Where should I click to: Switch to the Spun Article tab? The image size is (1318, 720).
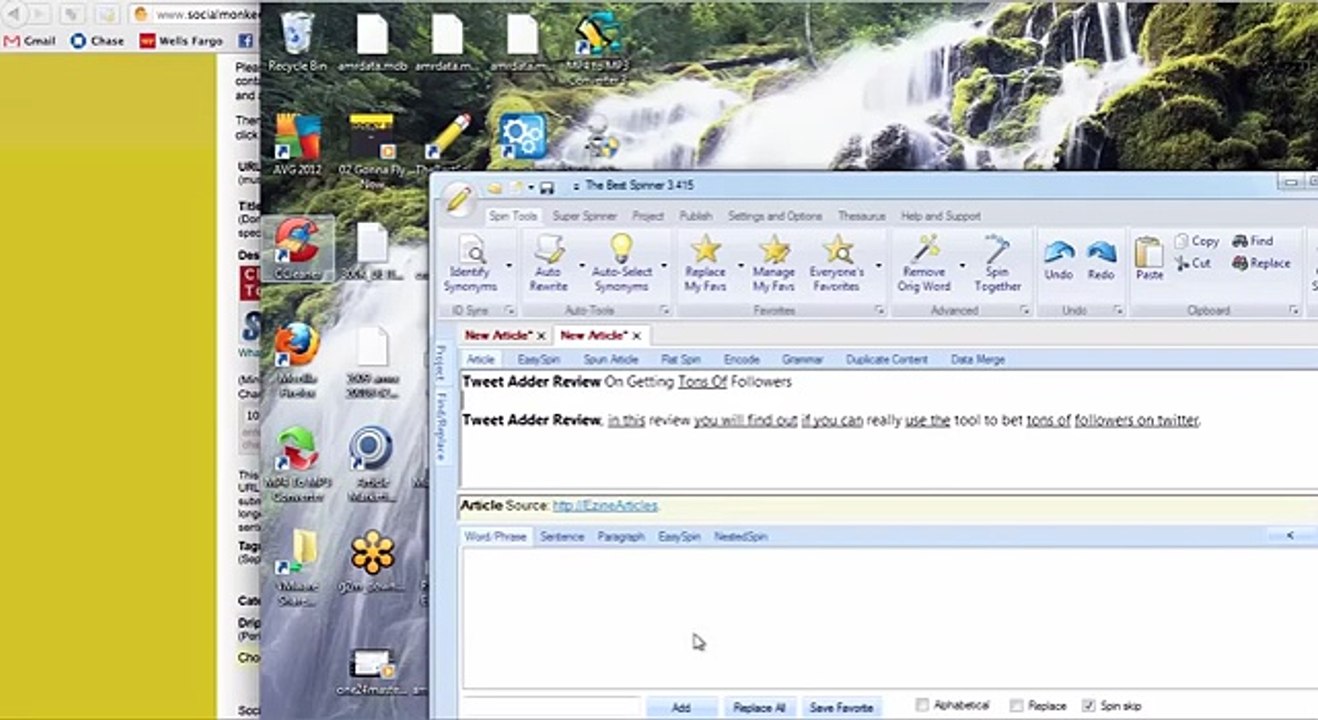[x=610, y=359]
